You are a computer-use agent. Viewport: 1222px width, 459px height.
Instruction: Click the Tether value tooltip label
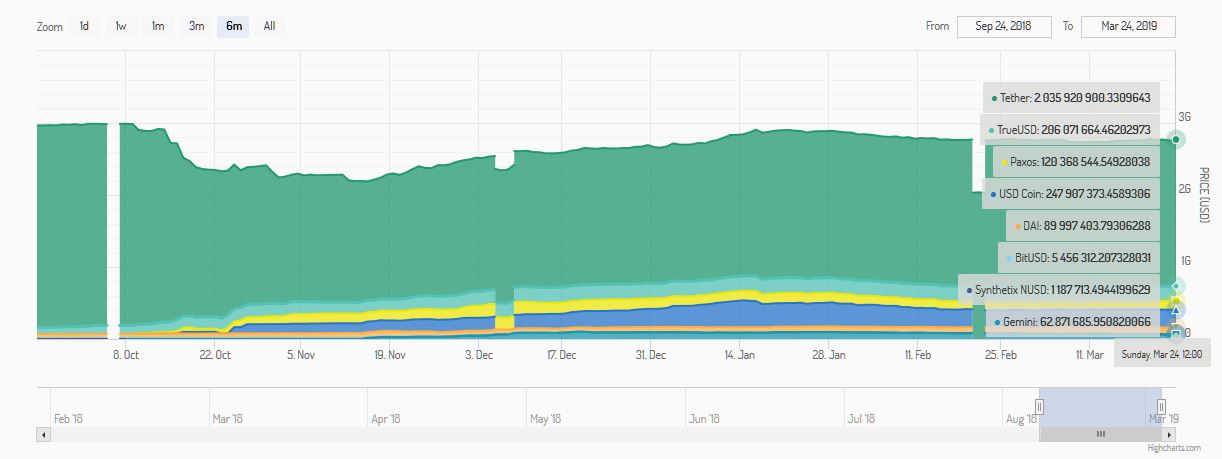tap(1070, 98)
